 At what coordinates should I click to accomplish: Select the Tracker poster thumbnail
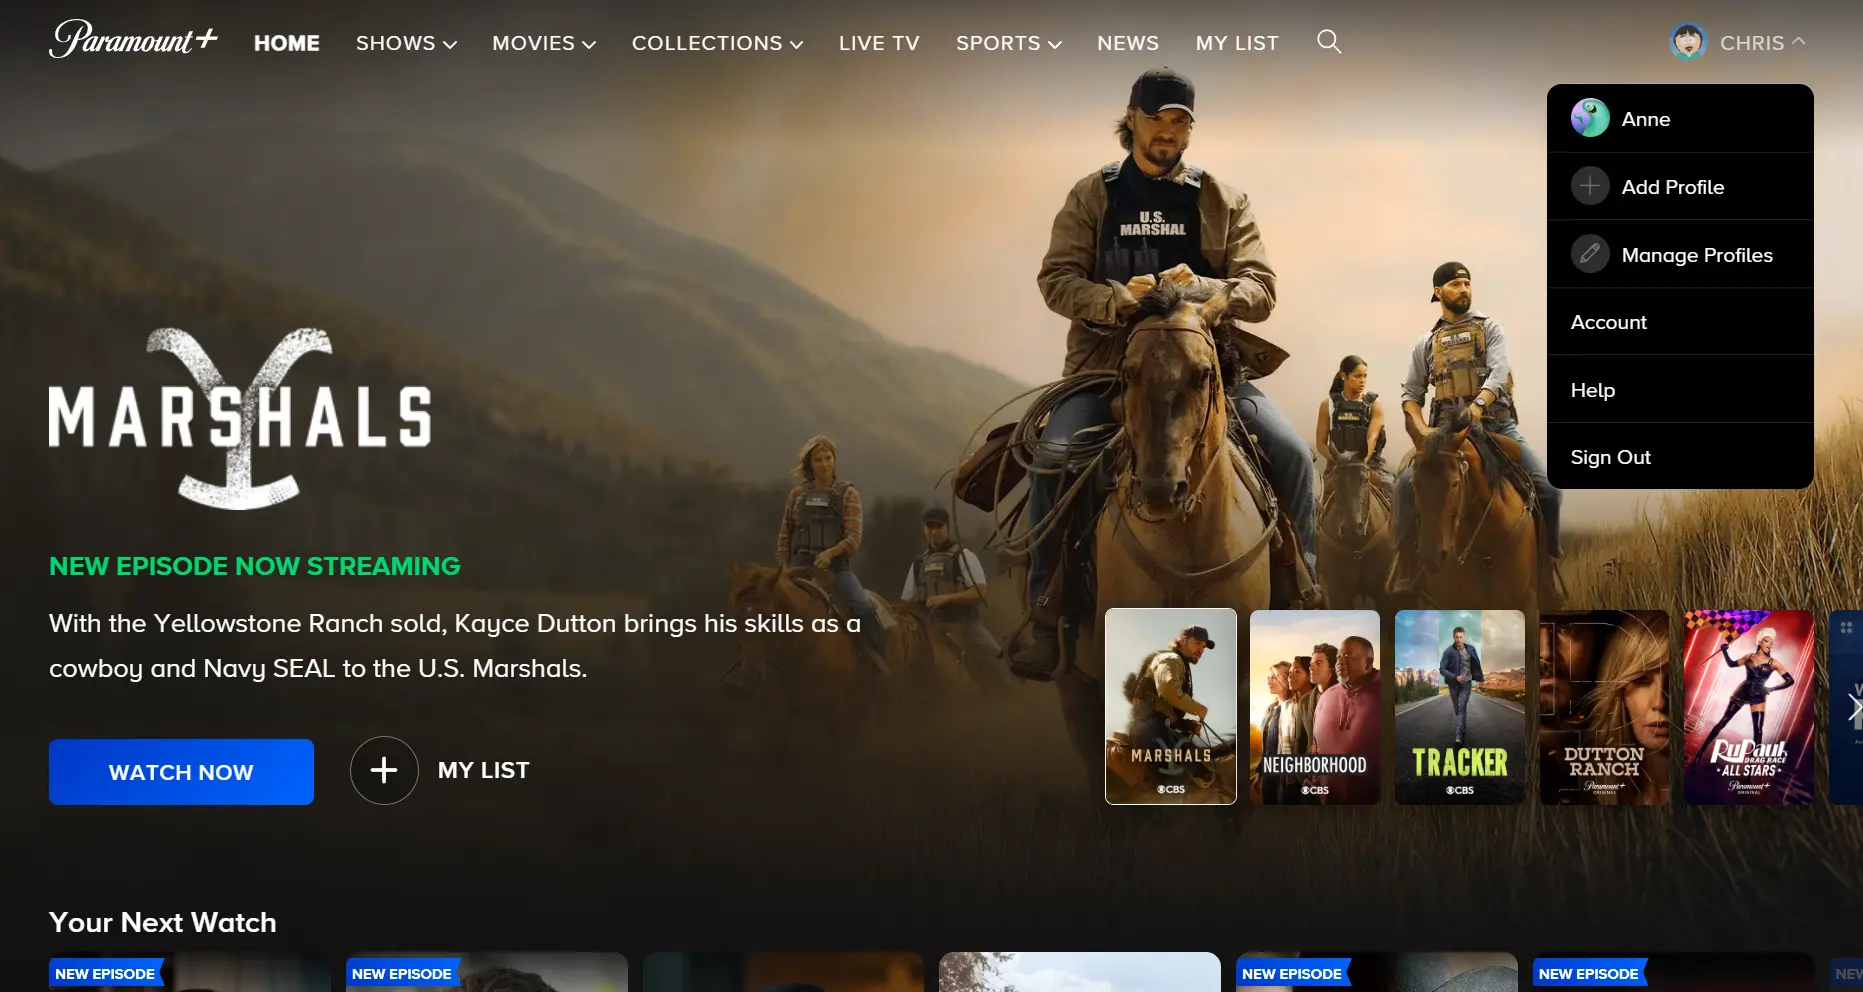click(1460, 707)
